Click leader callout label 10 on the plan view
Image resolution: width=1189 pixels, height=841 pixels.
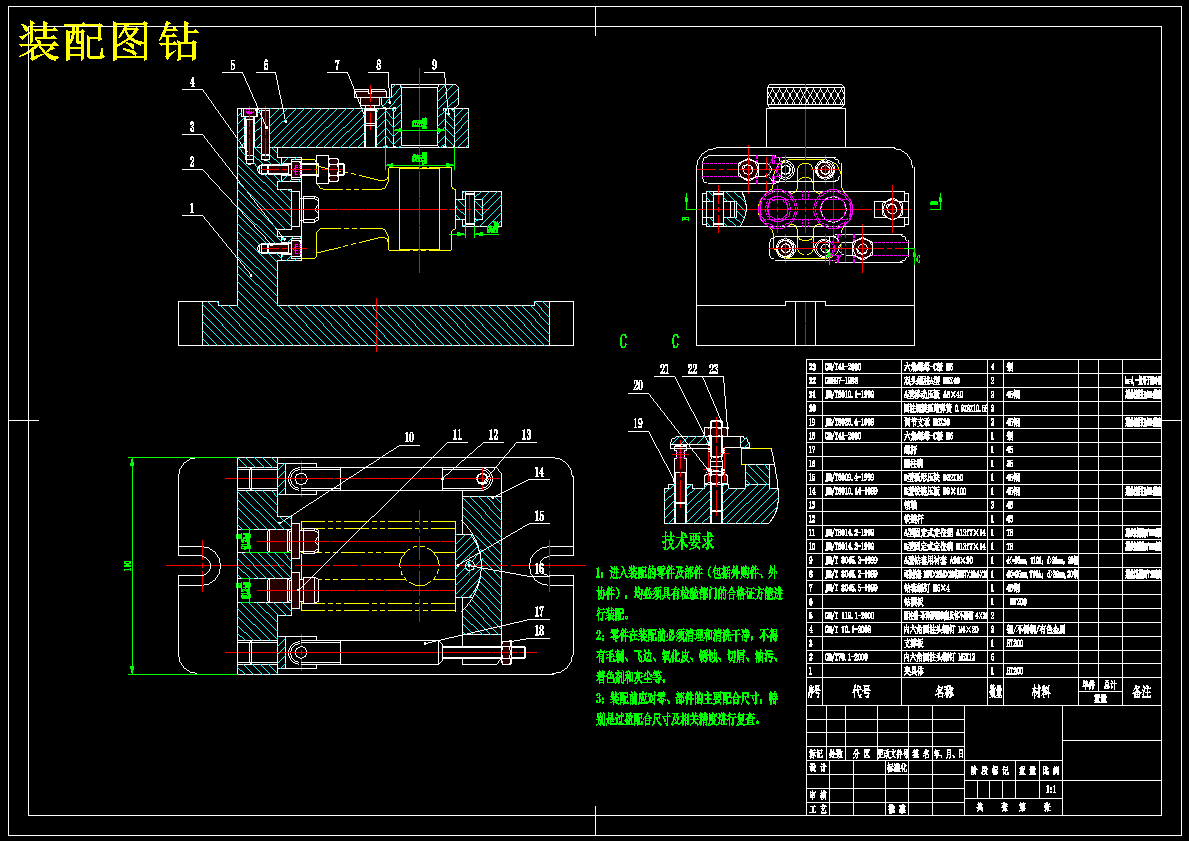pos(409,437)
